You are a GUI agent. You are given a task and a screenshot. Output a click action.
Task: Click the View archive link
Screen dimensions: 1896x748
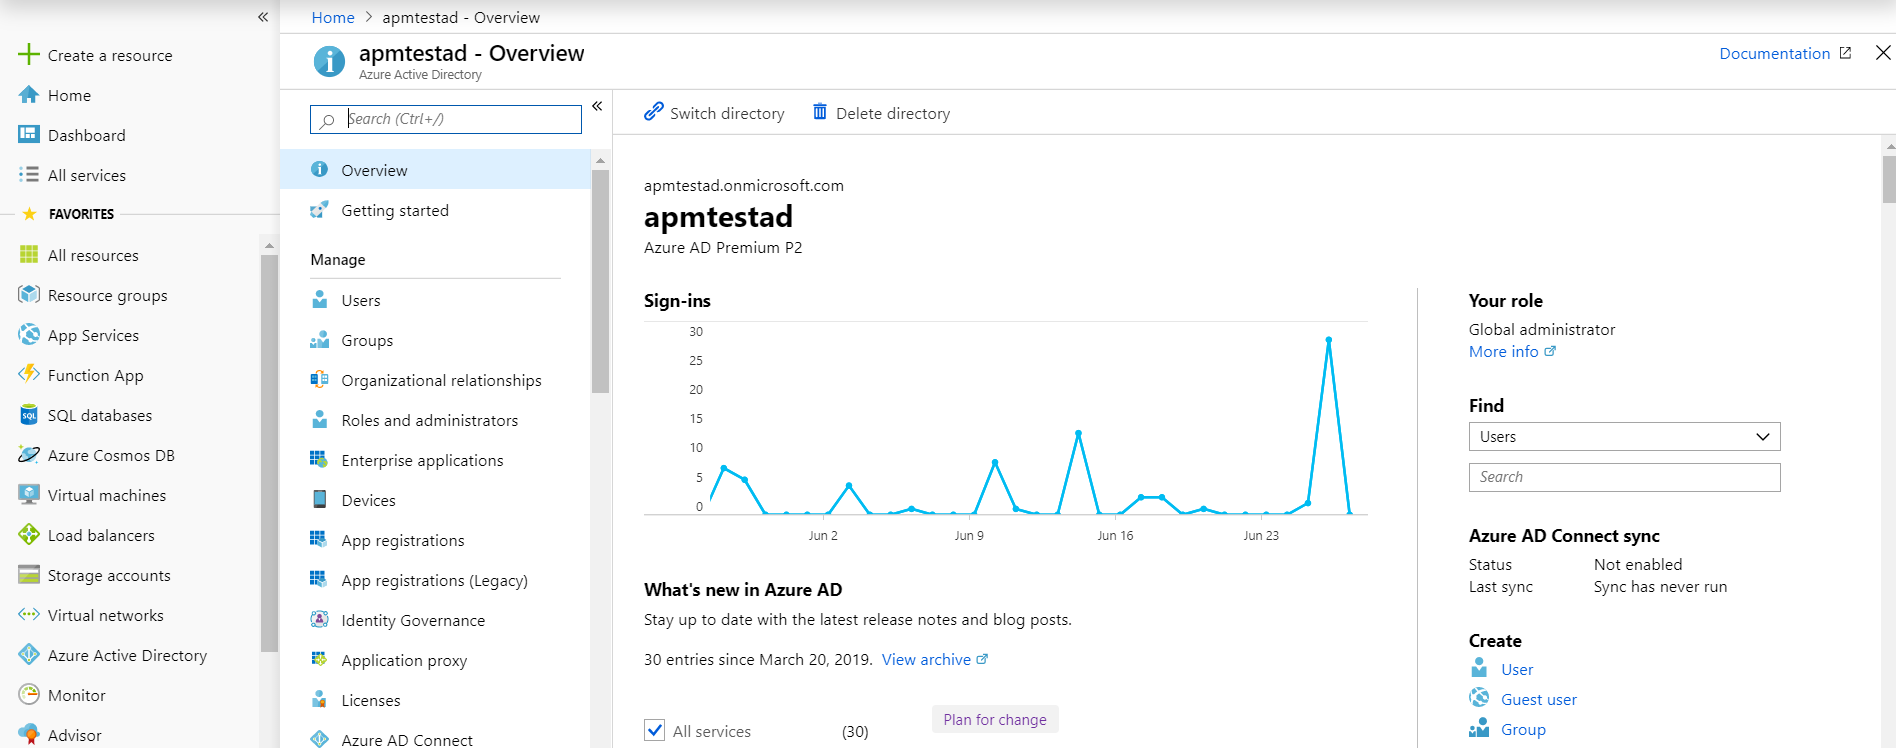coord(935,660)
